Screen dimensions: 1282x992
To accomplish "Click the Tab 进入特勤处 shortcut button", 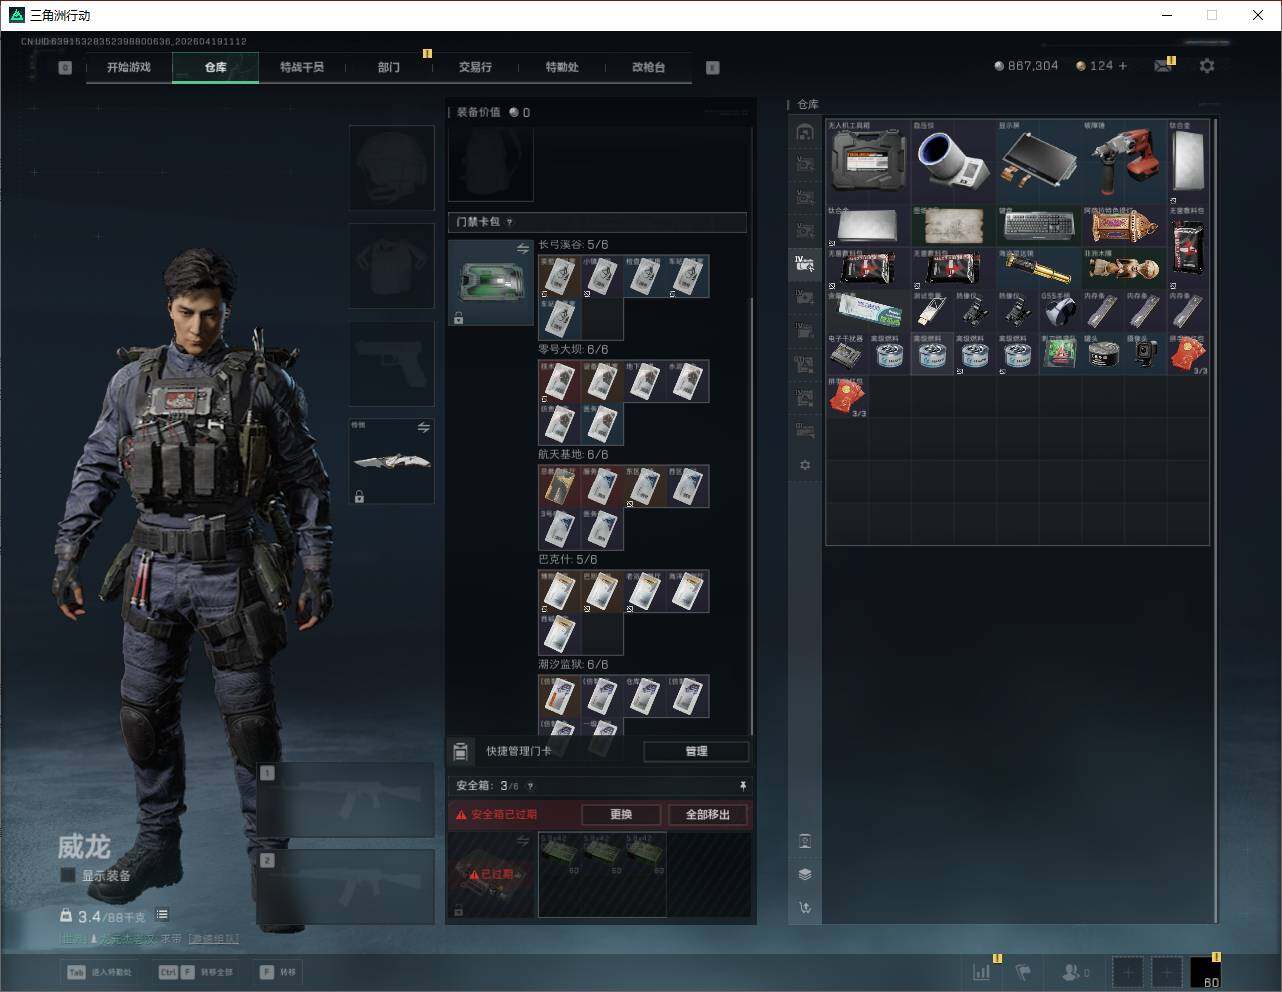I will tap(99, 972).
